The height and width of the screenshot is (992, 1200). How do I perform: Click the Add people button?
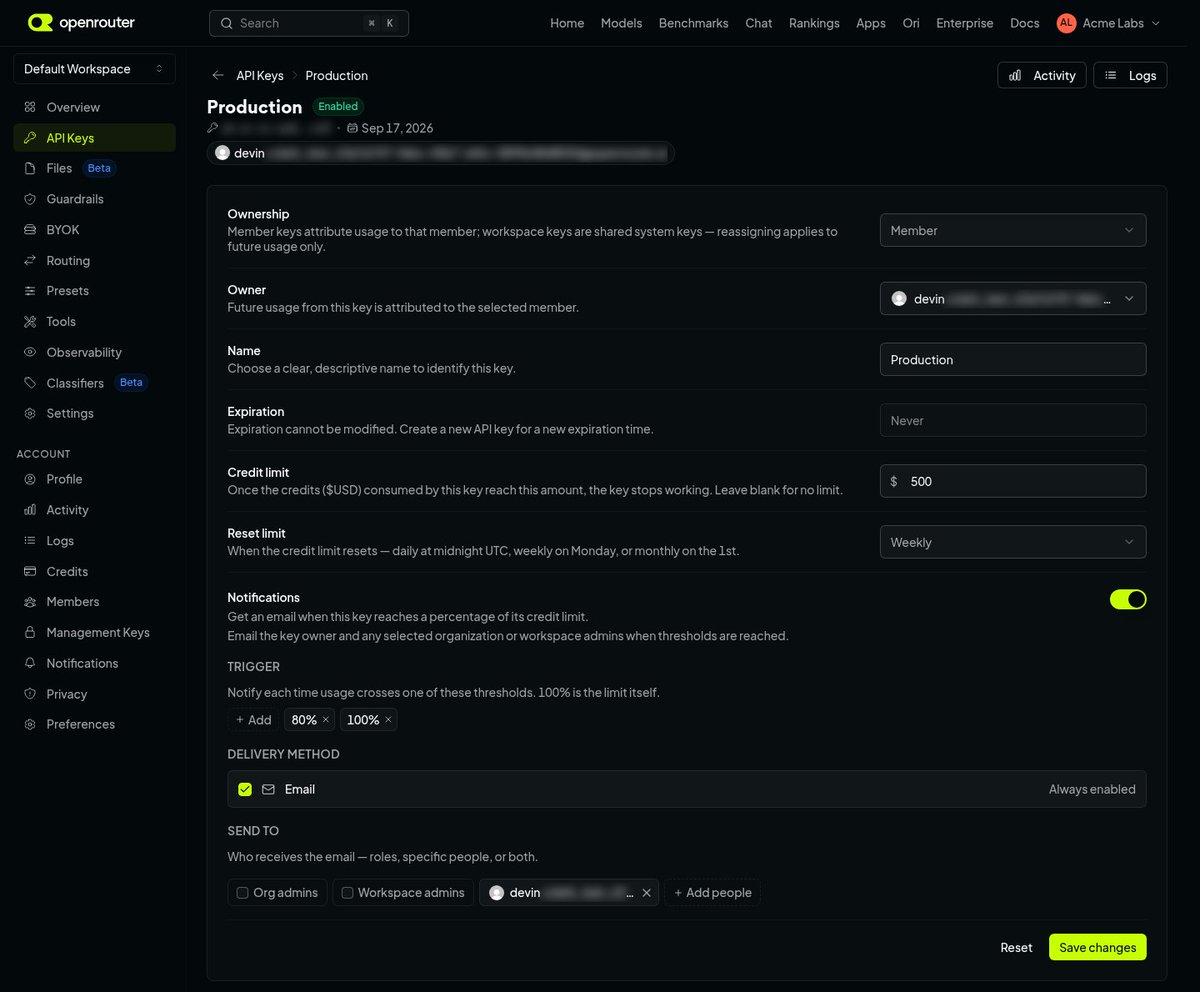coord(712,893)
